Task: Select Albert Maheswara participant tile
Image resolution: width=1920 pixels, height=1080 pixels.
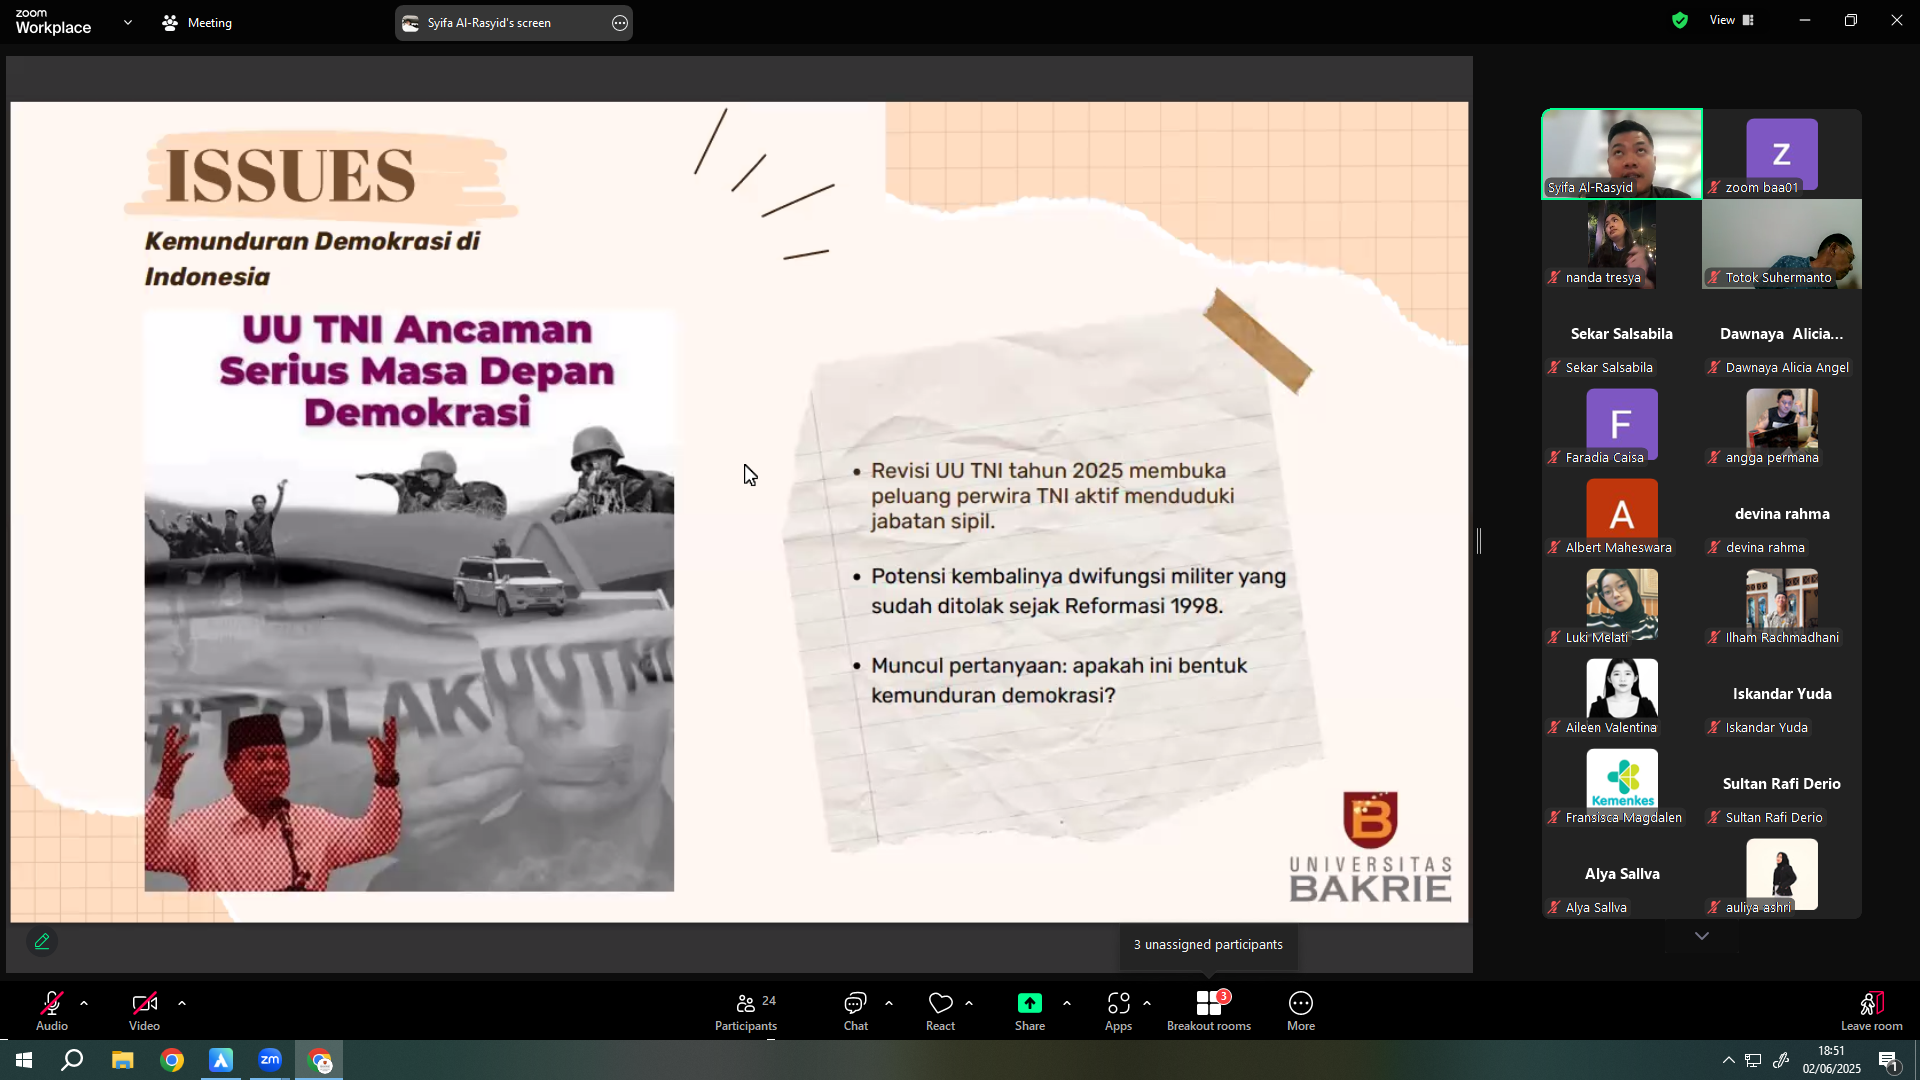Action: [1622, 514]
